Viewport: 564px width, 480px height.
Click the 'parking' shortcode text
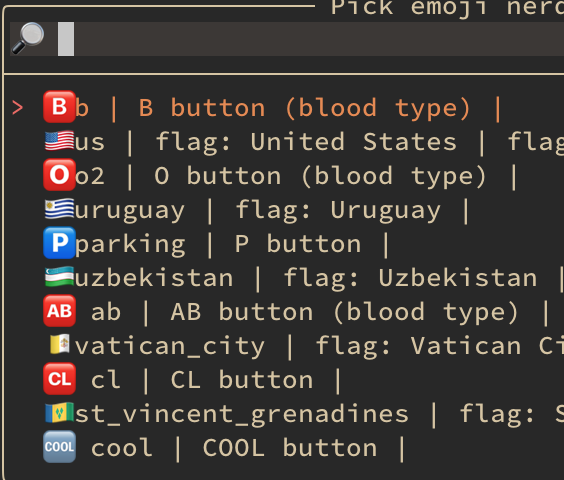click(130, 245)
